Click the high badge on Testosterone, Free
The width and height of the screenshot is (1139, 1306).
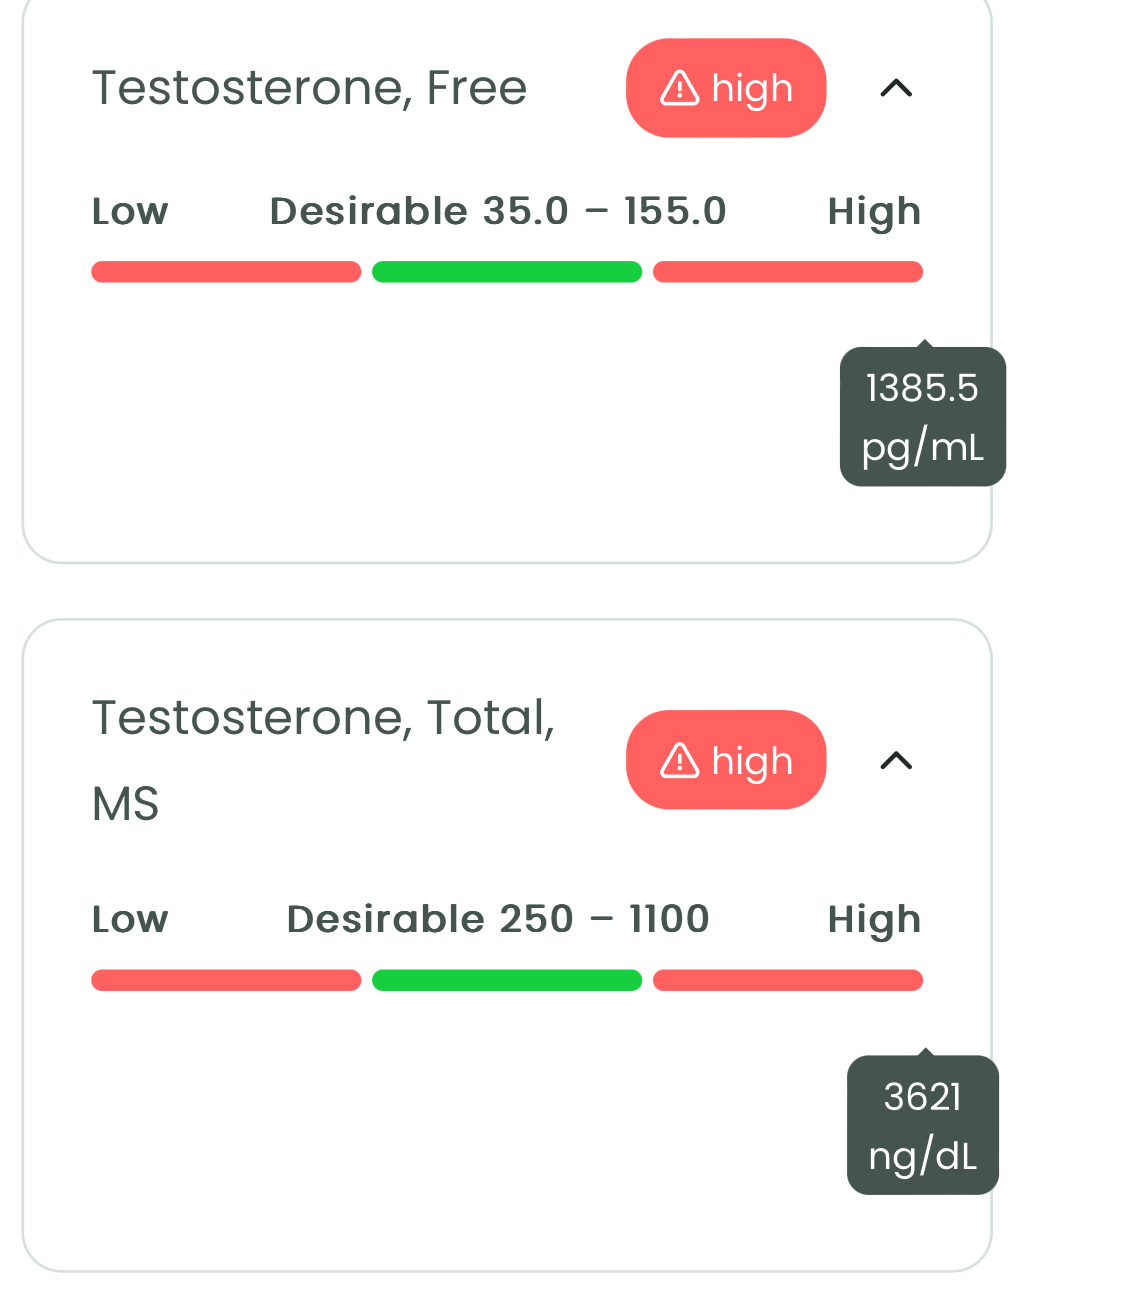point(726,88)
